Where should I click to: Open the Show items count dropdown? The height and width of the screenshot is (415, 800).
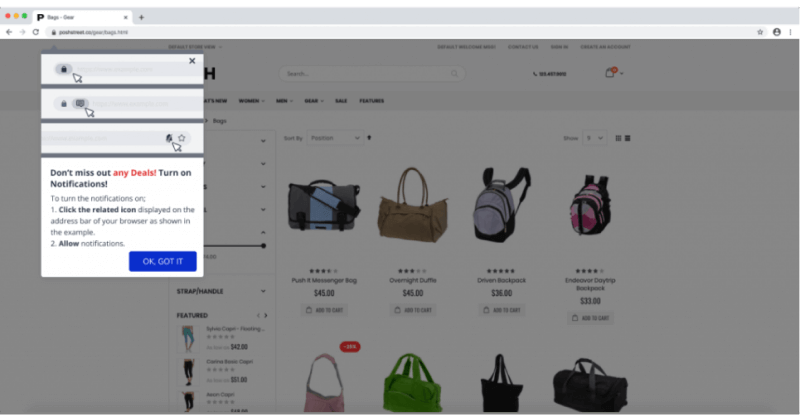pyautogui.click(x=594, y=138)
